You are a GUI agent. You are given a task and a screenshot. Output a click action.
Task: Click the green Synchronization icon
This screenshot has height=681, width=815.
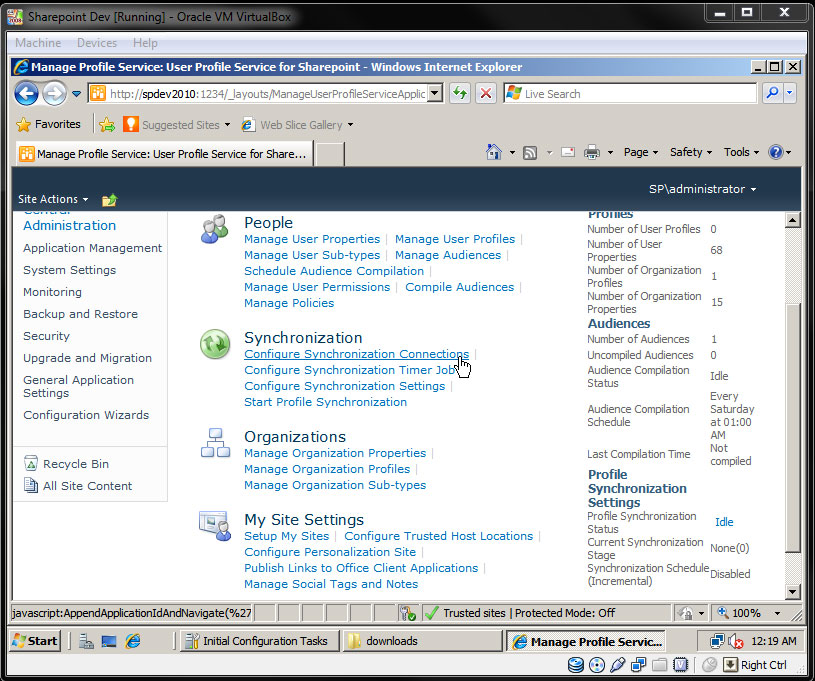[215, 344]
